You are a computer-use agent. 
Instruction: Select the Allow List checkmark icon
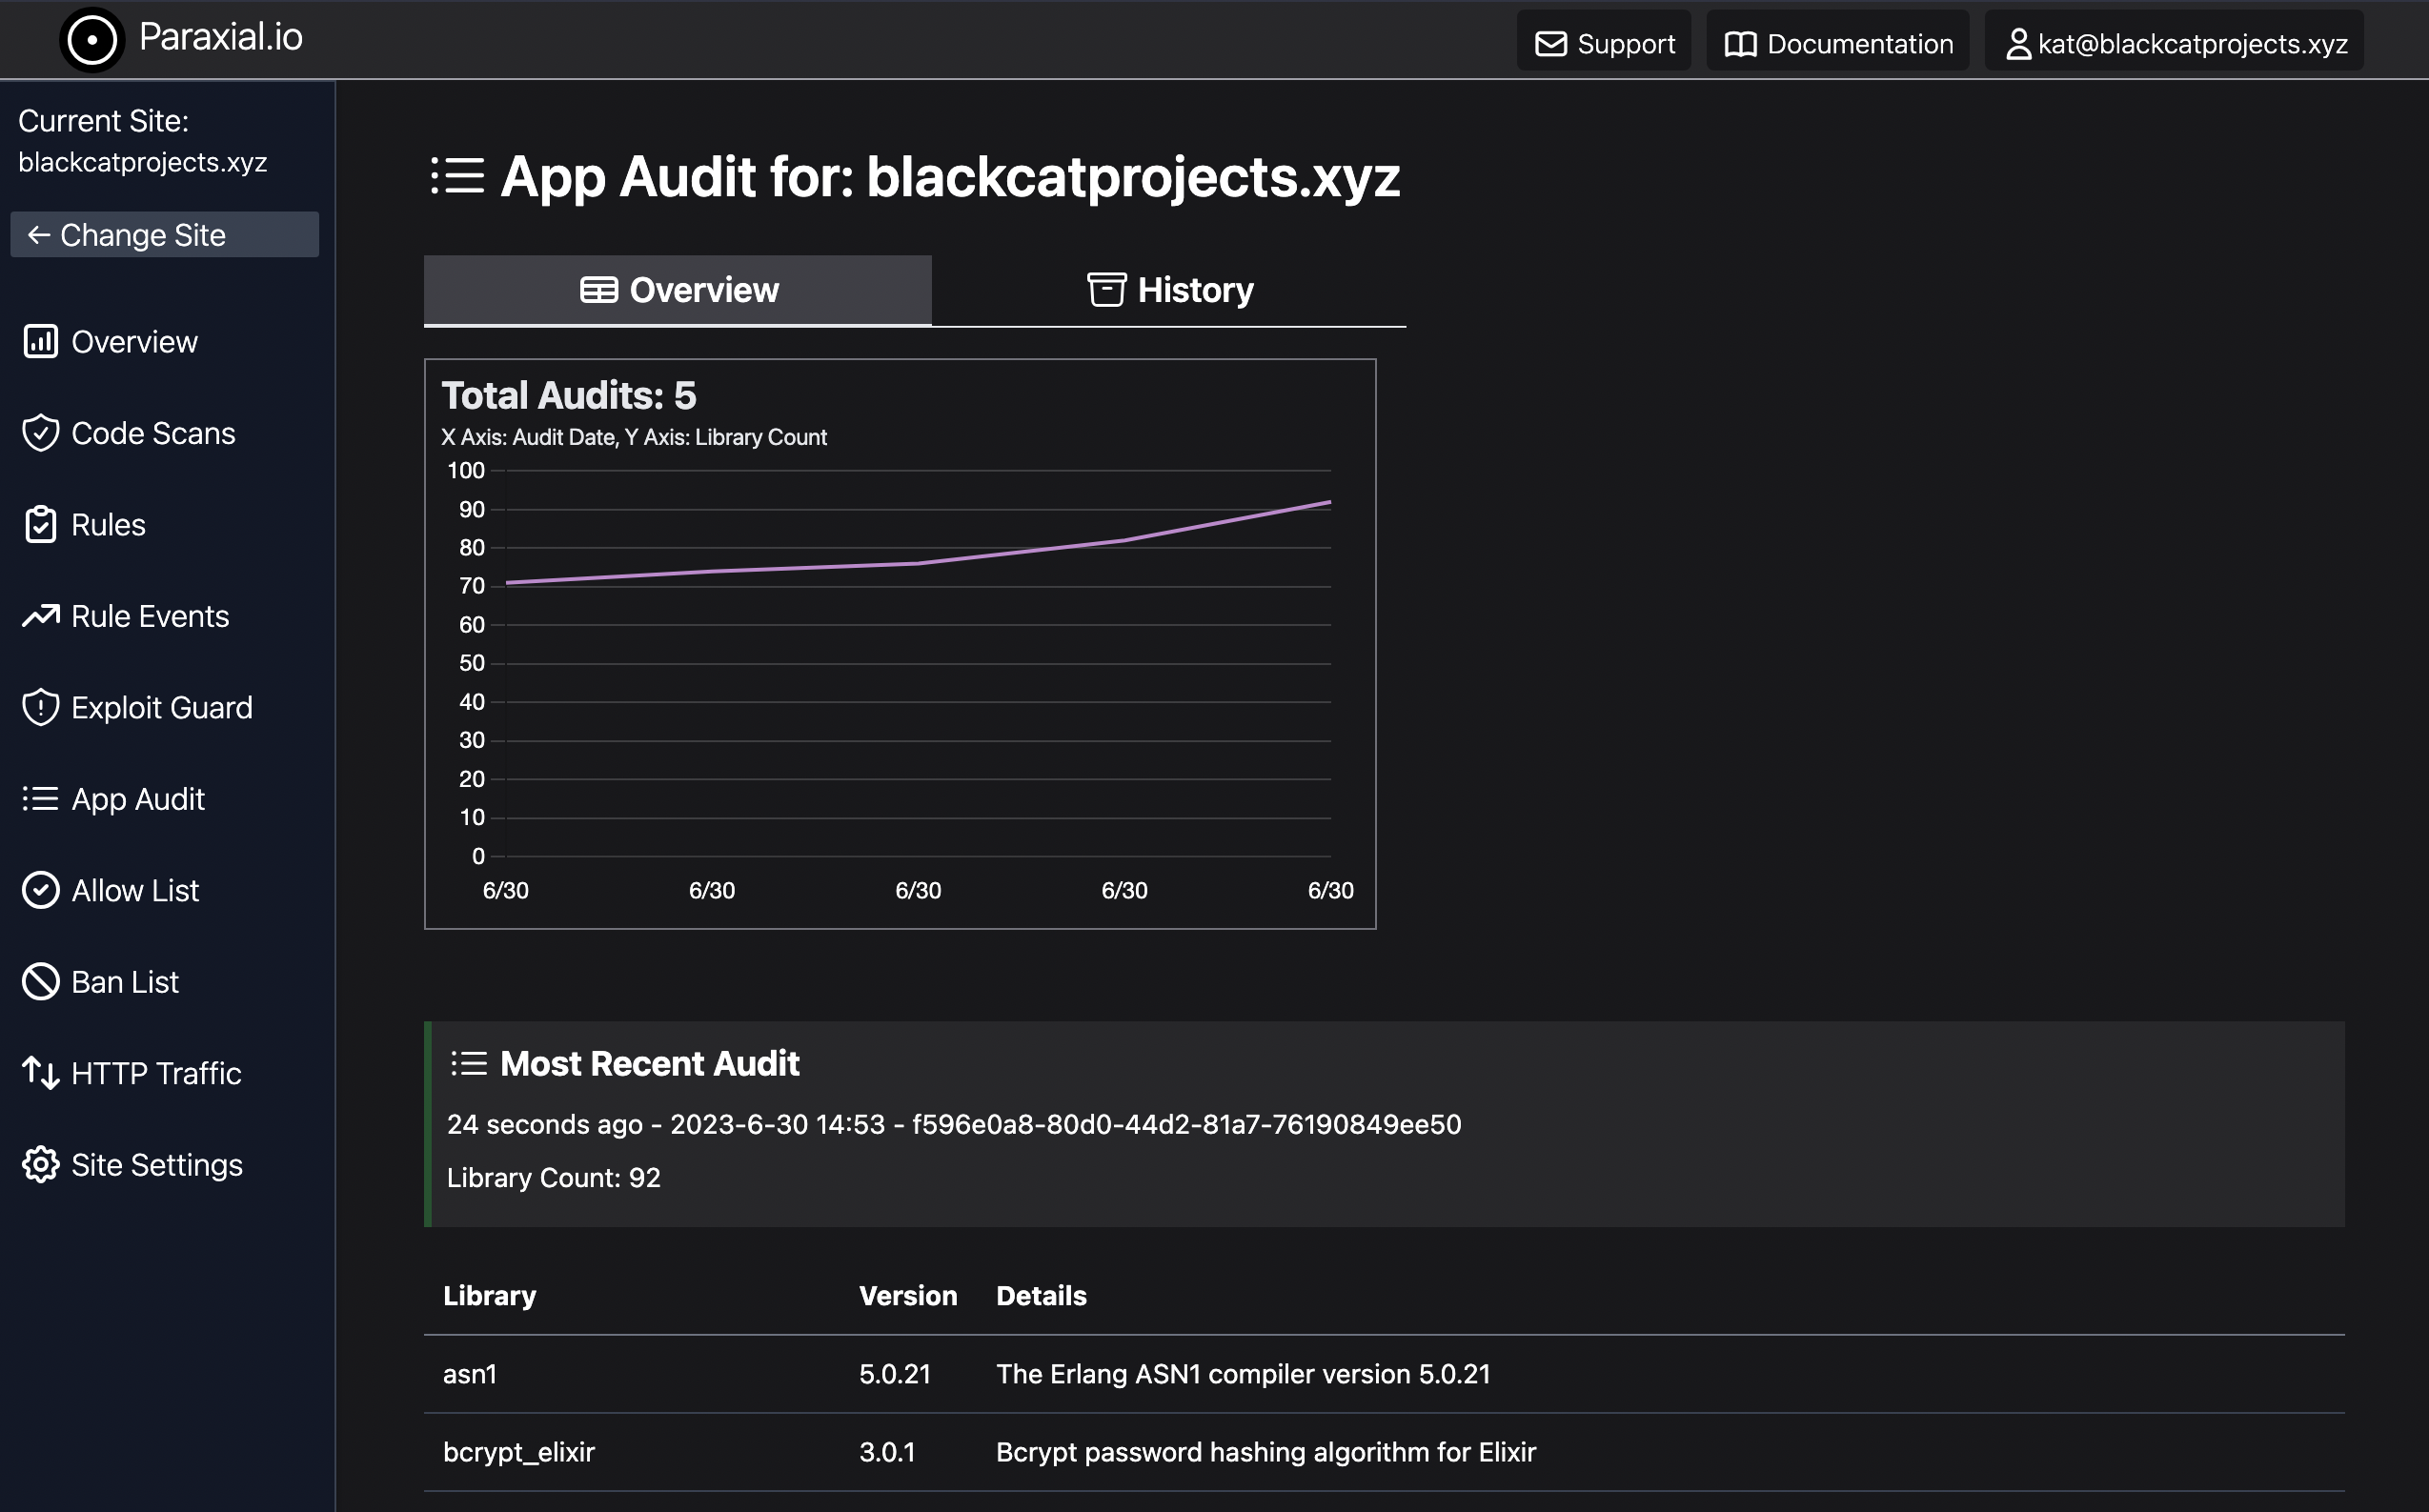click(x=40, y=890)
